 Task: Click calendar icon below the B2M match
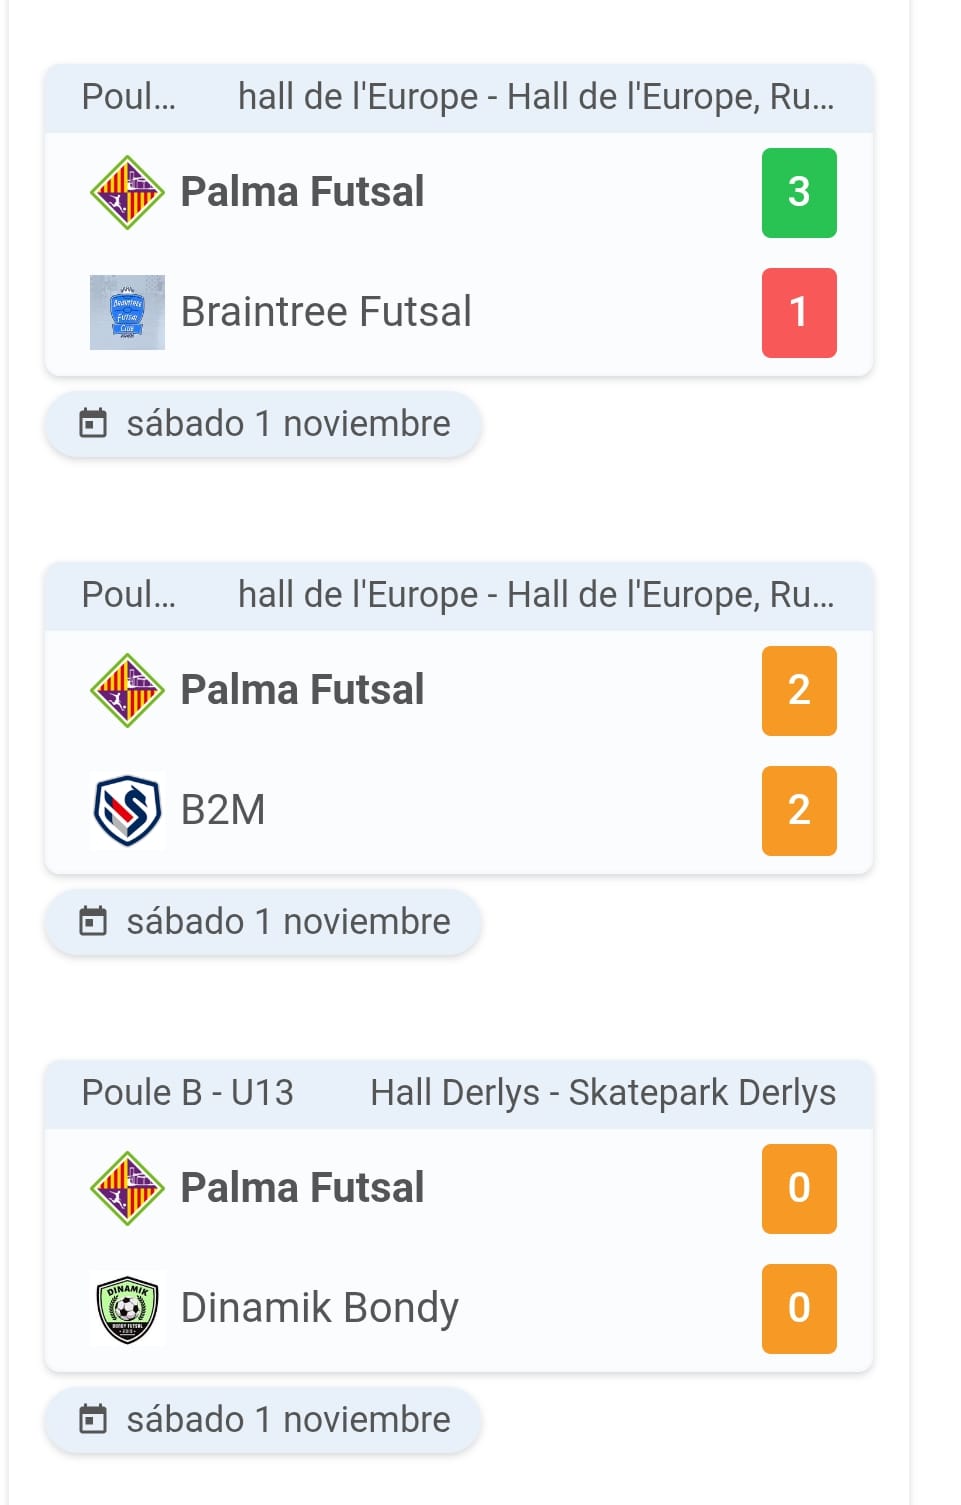tap(93, 921)
